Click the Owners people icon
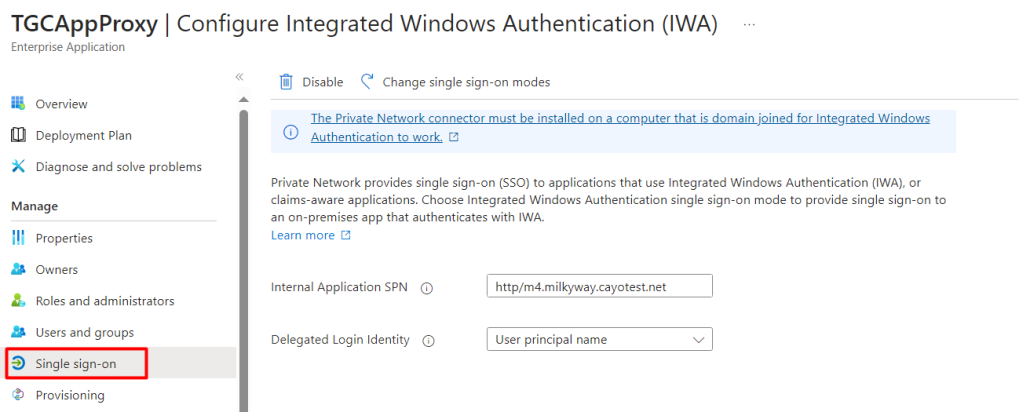Screen dimensions: 1019x412 tap(18, 269)
